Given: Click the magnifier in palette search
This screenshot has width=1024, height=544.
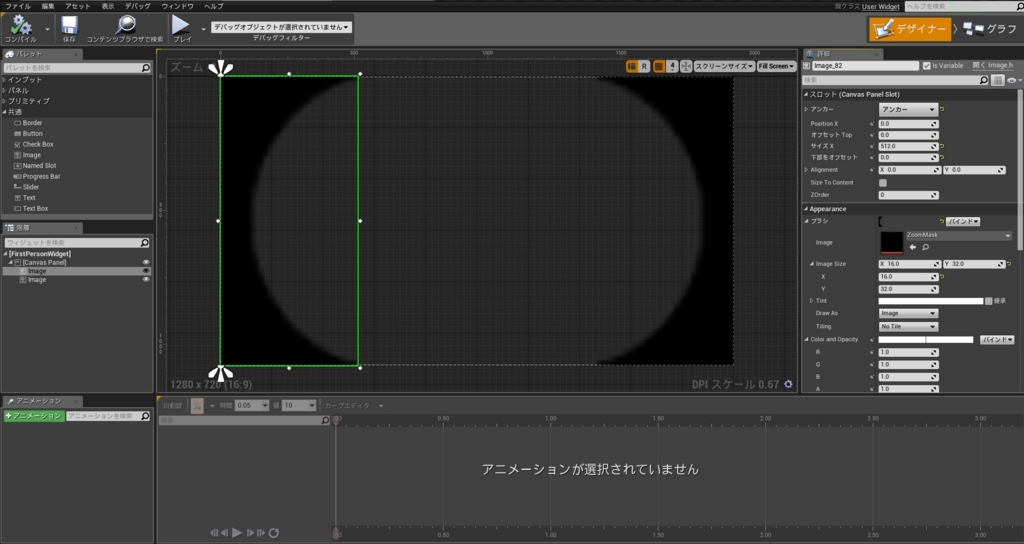Looking at the screenshot, I should click(146, 68).
